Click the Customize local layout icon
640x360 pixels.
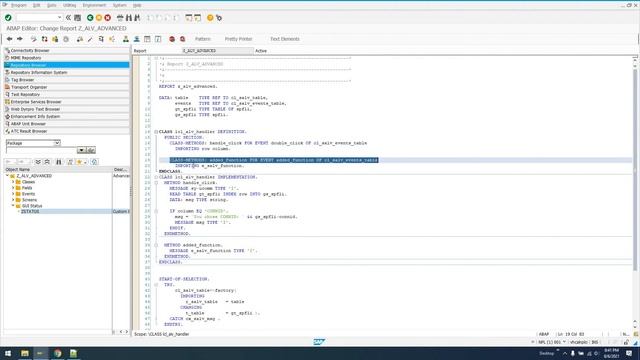pyautogui.click(x=219, y=18)
